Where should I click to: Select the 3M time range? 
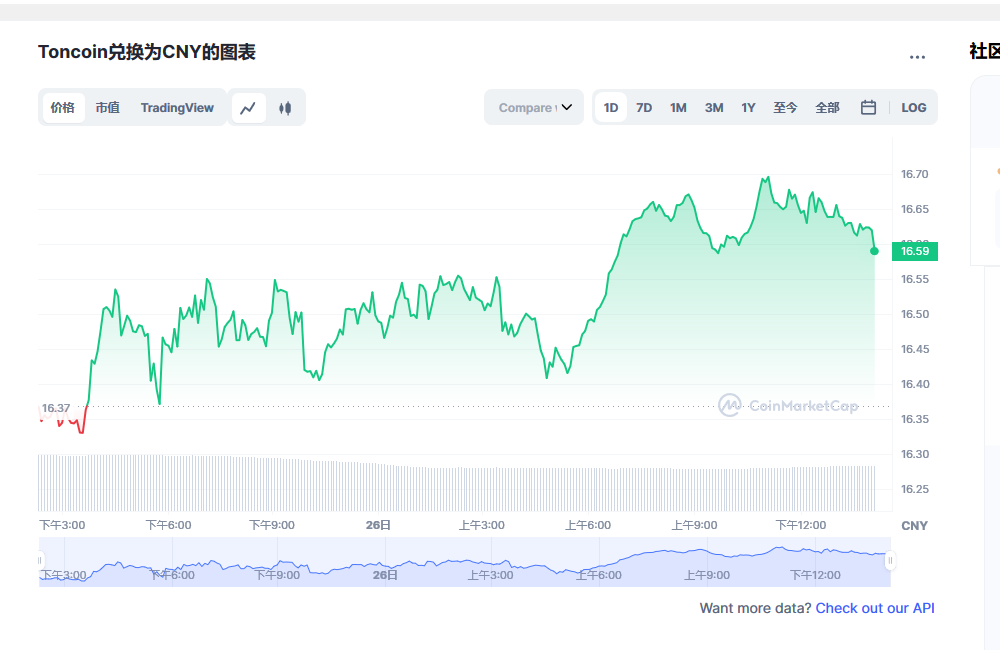coord(714,108)
